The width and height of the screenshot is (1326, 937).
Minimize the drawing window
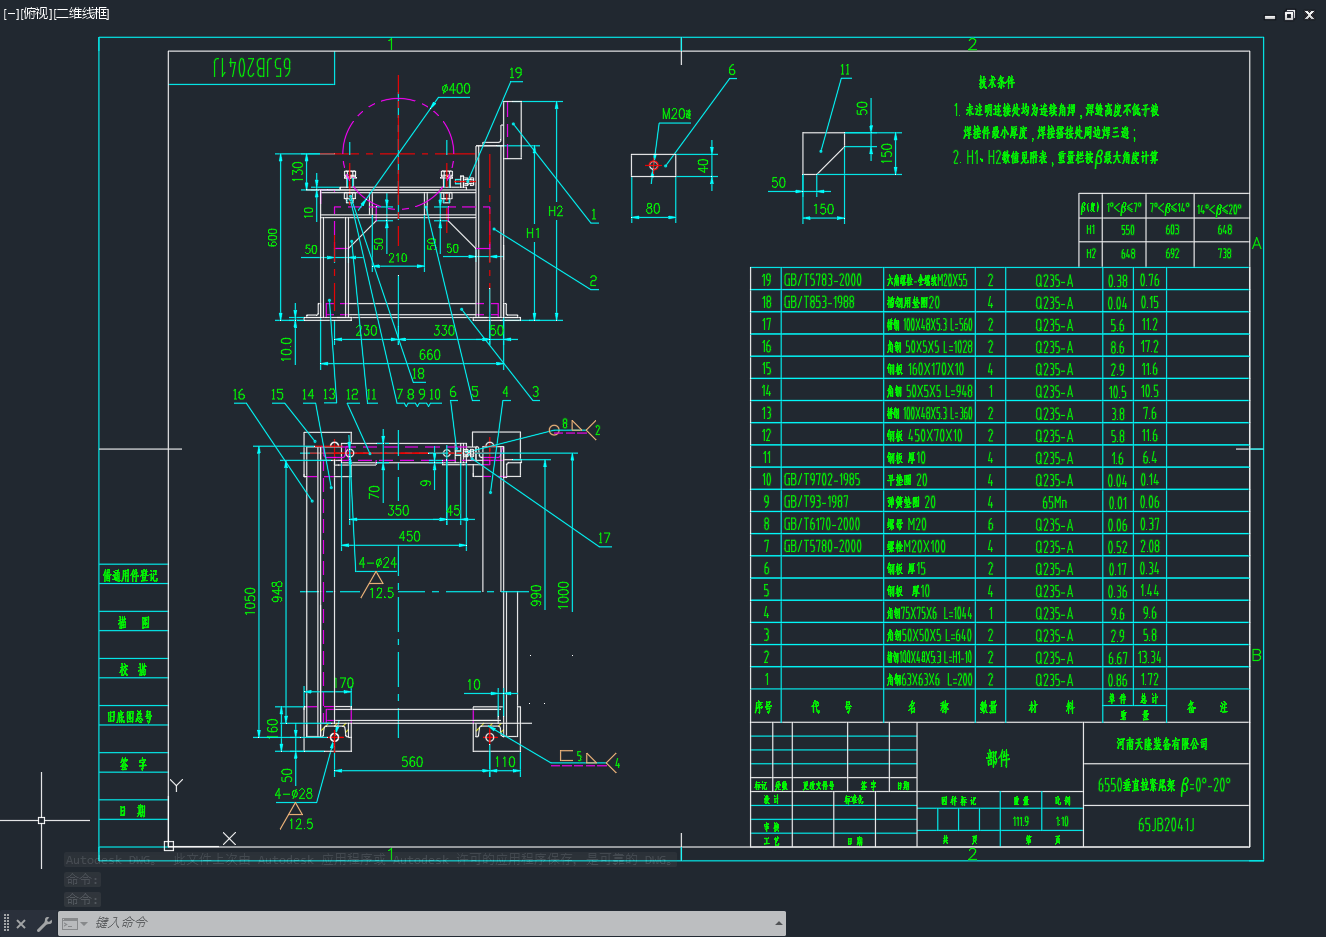(x=1270, y=15)
